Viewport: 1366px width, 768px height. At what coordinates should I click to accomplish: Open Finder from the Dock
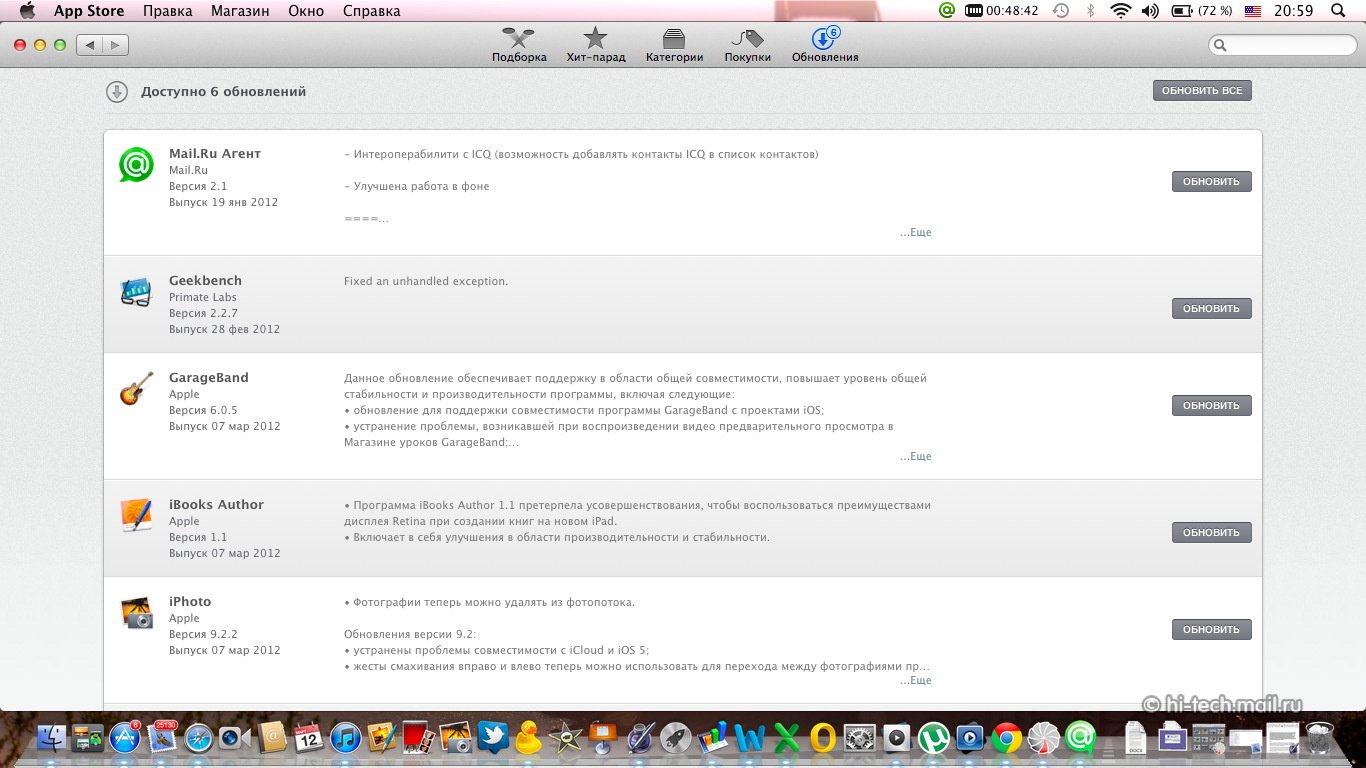click(x=52, y=738)
